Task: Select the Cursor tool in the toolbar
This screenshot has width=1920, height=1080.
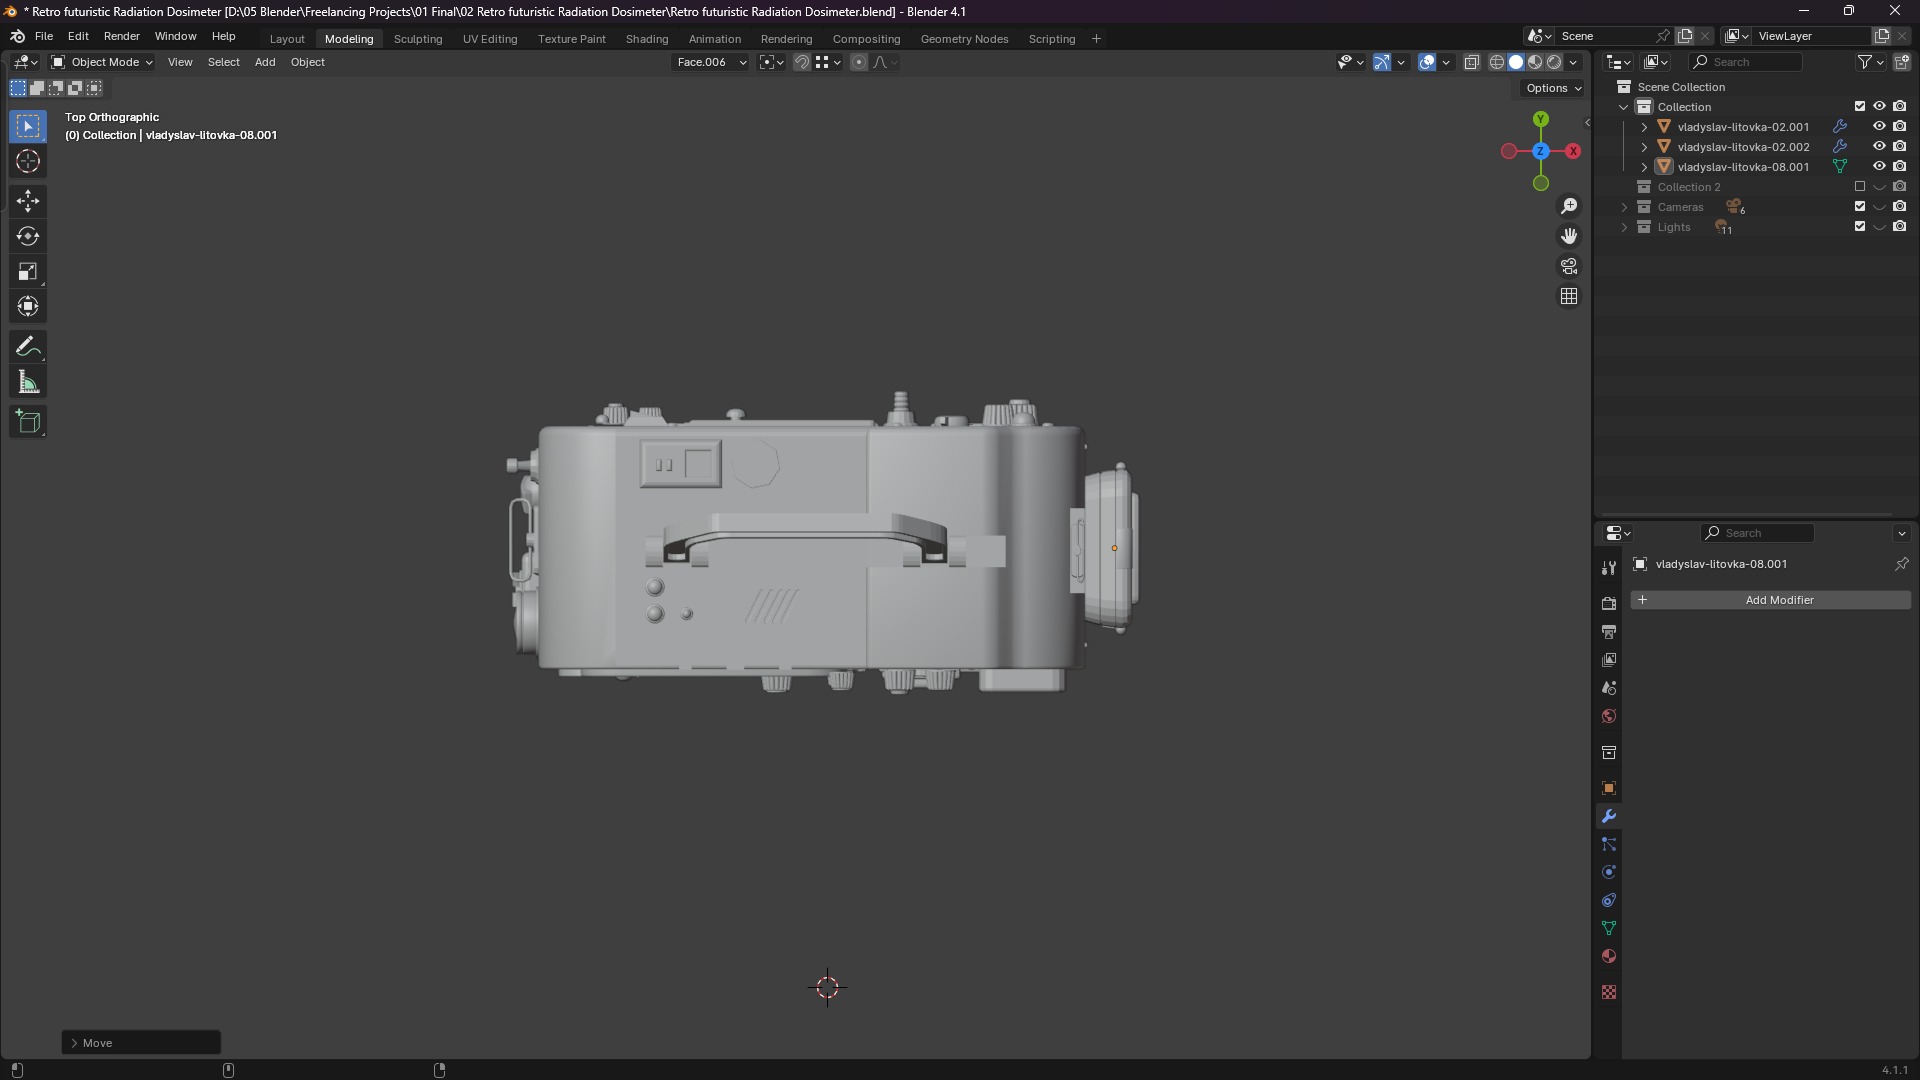Action: pos(28,162)
